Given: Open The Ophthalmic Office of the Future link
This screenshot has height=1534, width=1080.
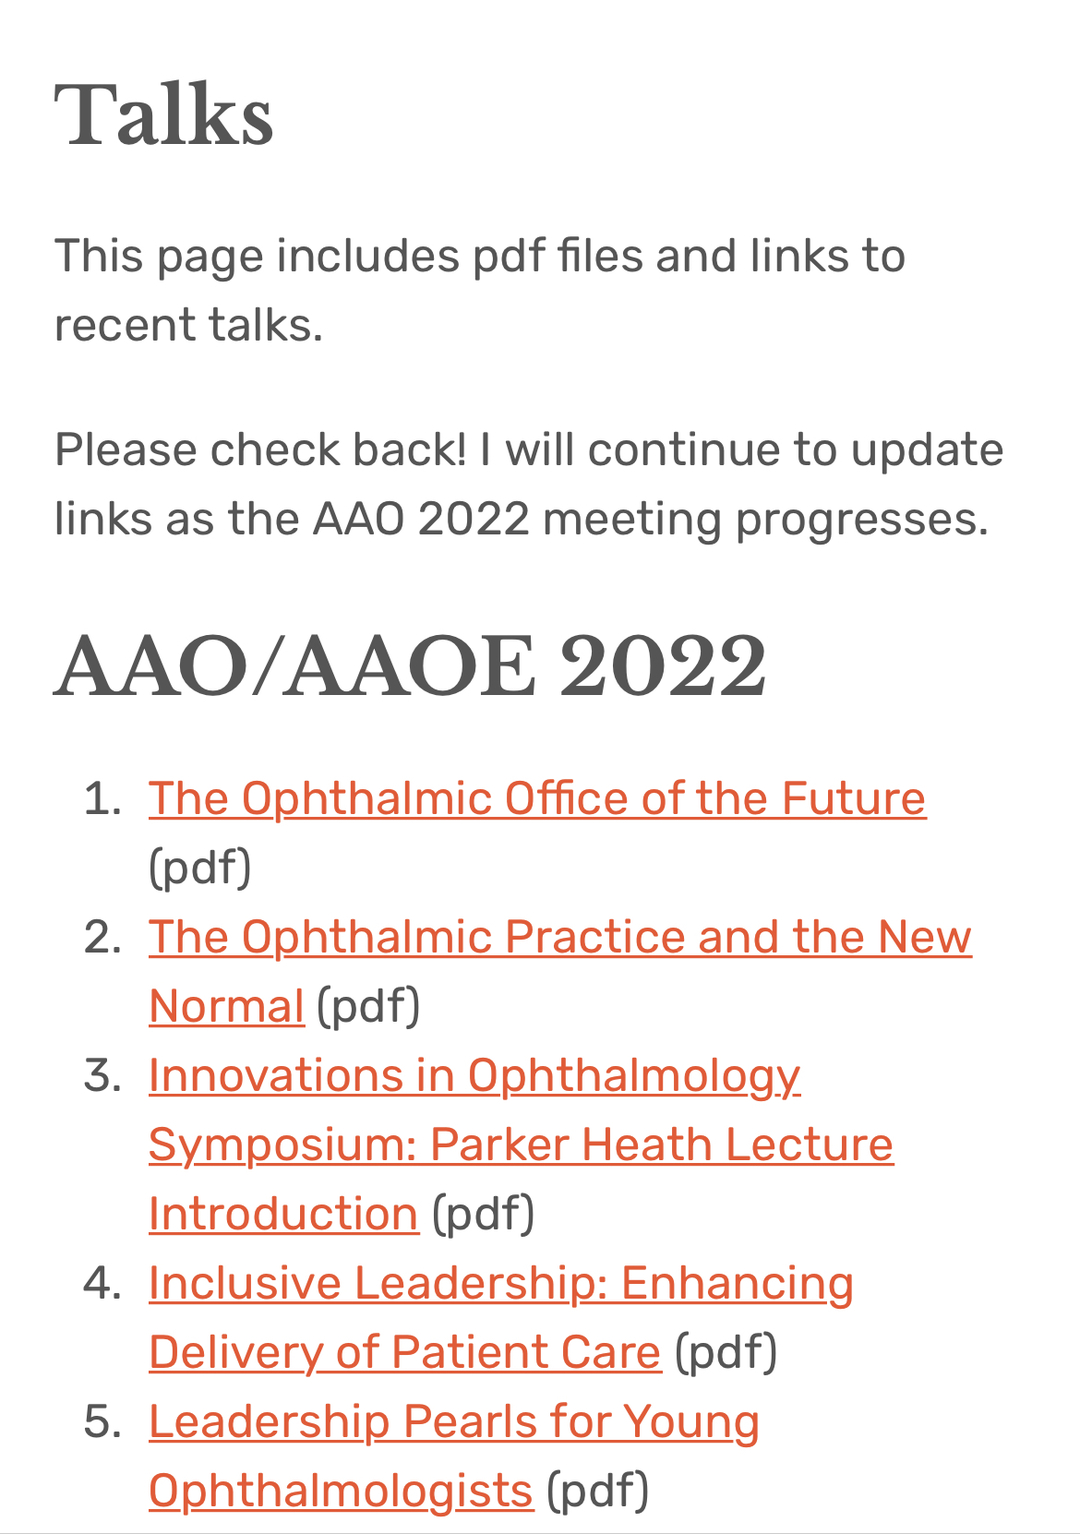Looking at the screenshot, I should (537, 798).
